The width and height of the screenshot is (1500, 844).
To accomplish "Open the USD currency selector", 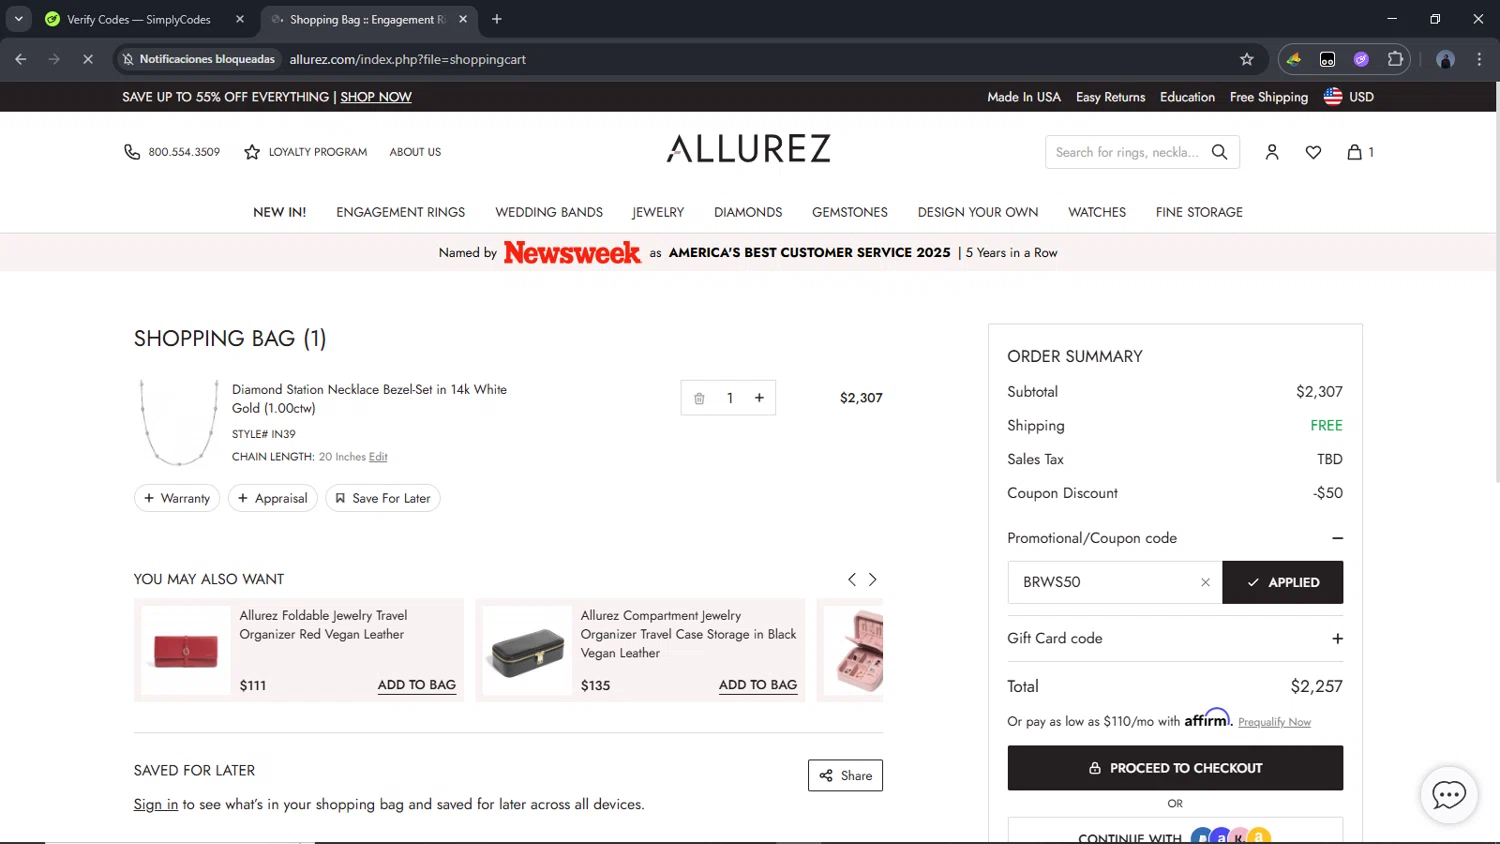I will (x=1349, y=97).
